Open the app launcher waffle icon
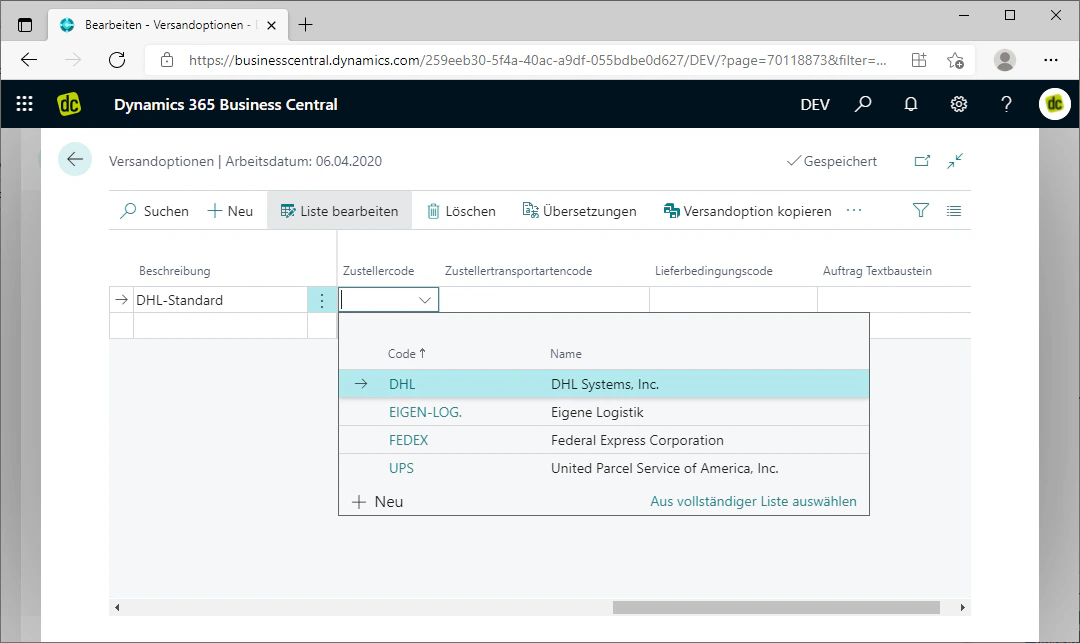 coord(25,104)
